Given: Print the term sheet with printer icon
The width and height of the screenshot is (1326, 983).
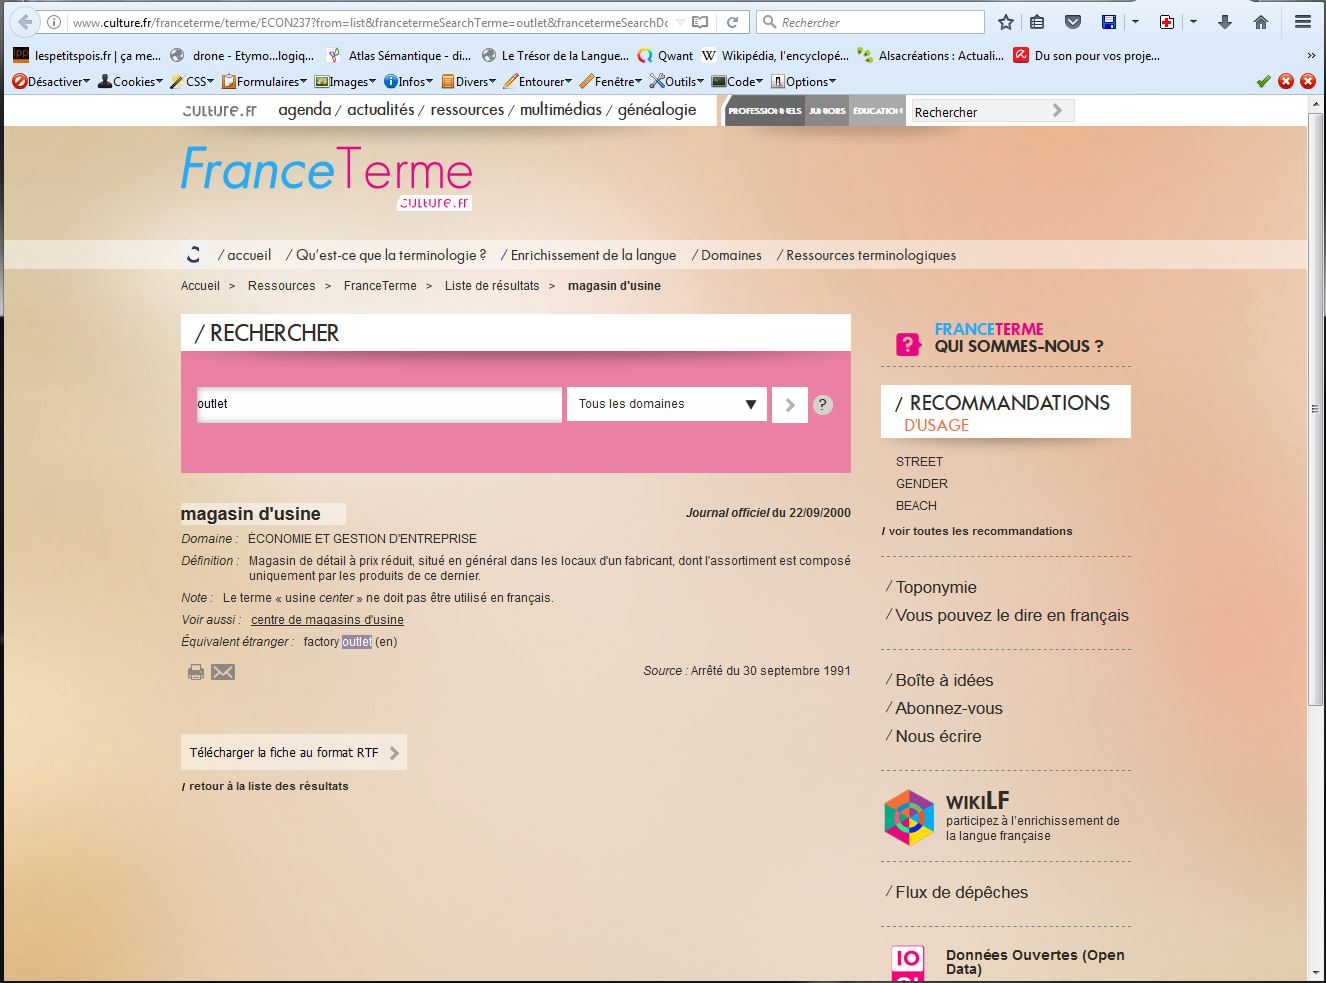Looking at the screenshot, I should pyautogui.click(x=196, y=672).
